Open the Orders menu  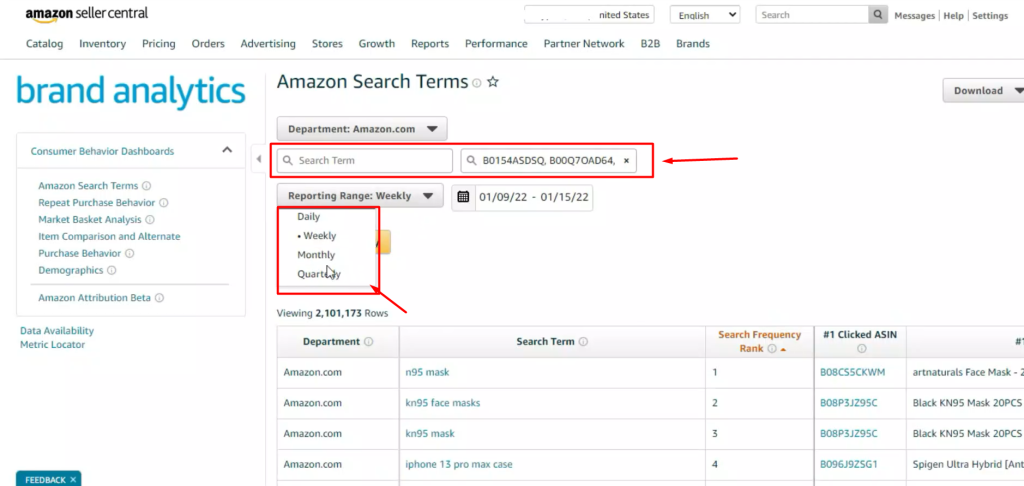[208, 44]
